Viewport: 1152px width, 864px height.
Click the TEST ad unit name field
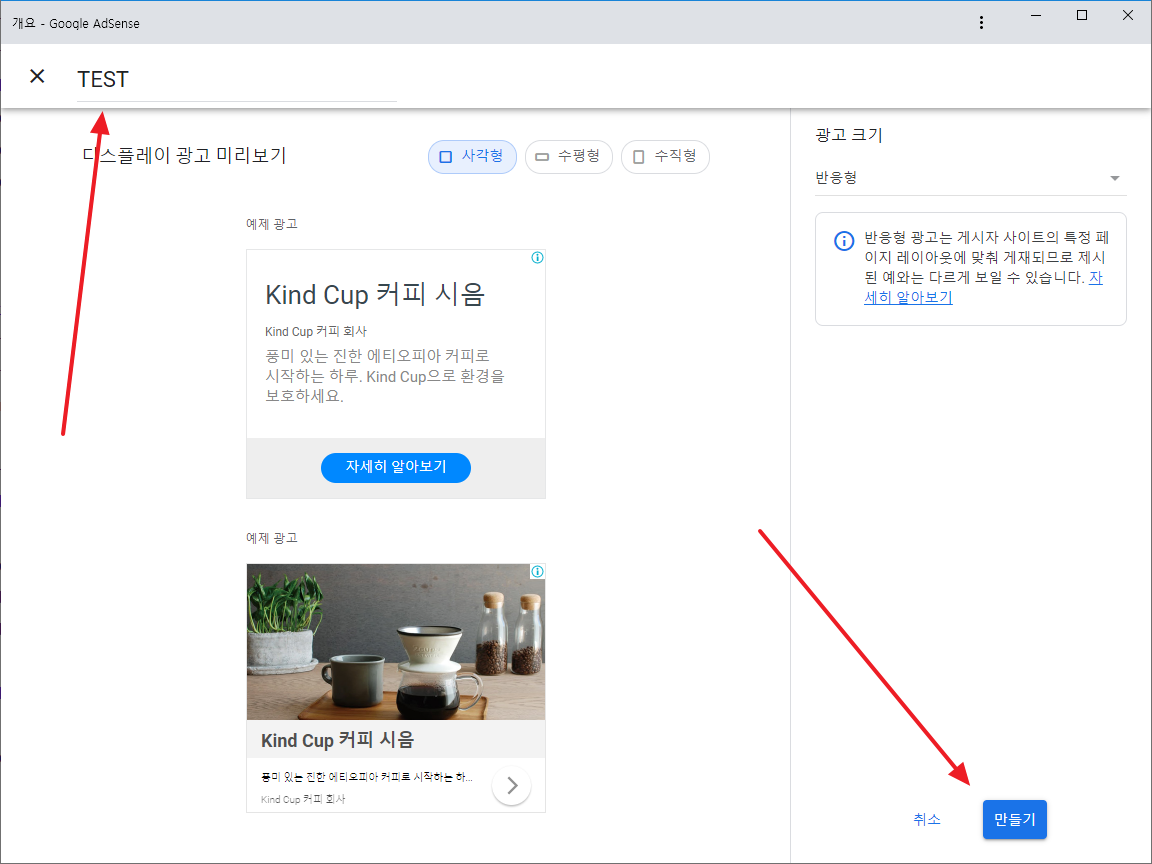[237, 80]
